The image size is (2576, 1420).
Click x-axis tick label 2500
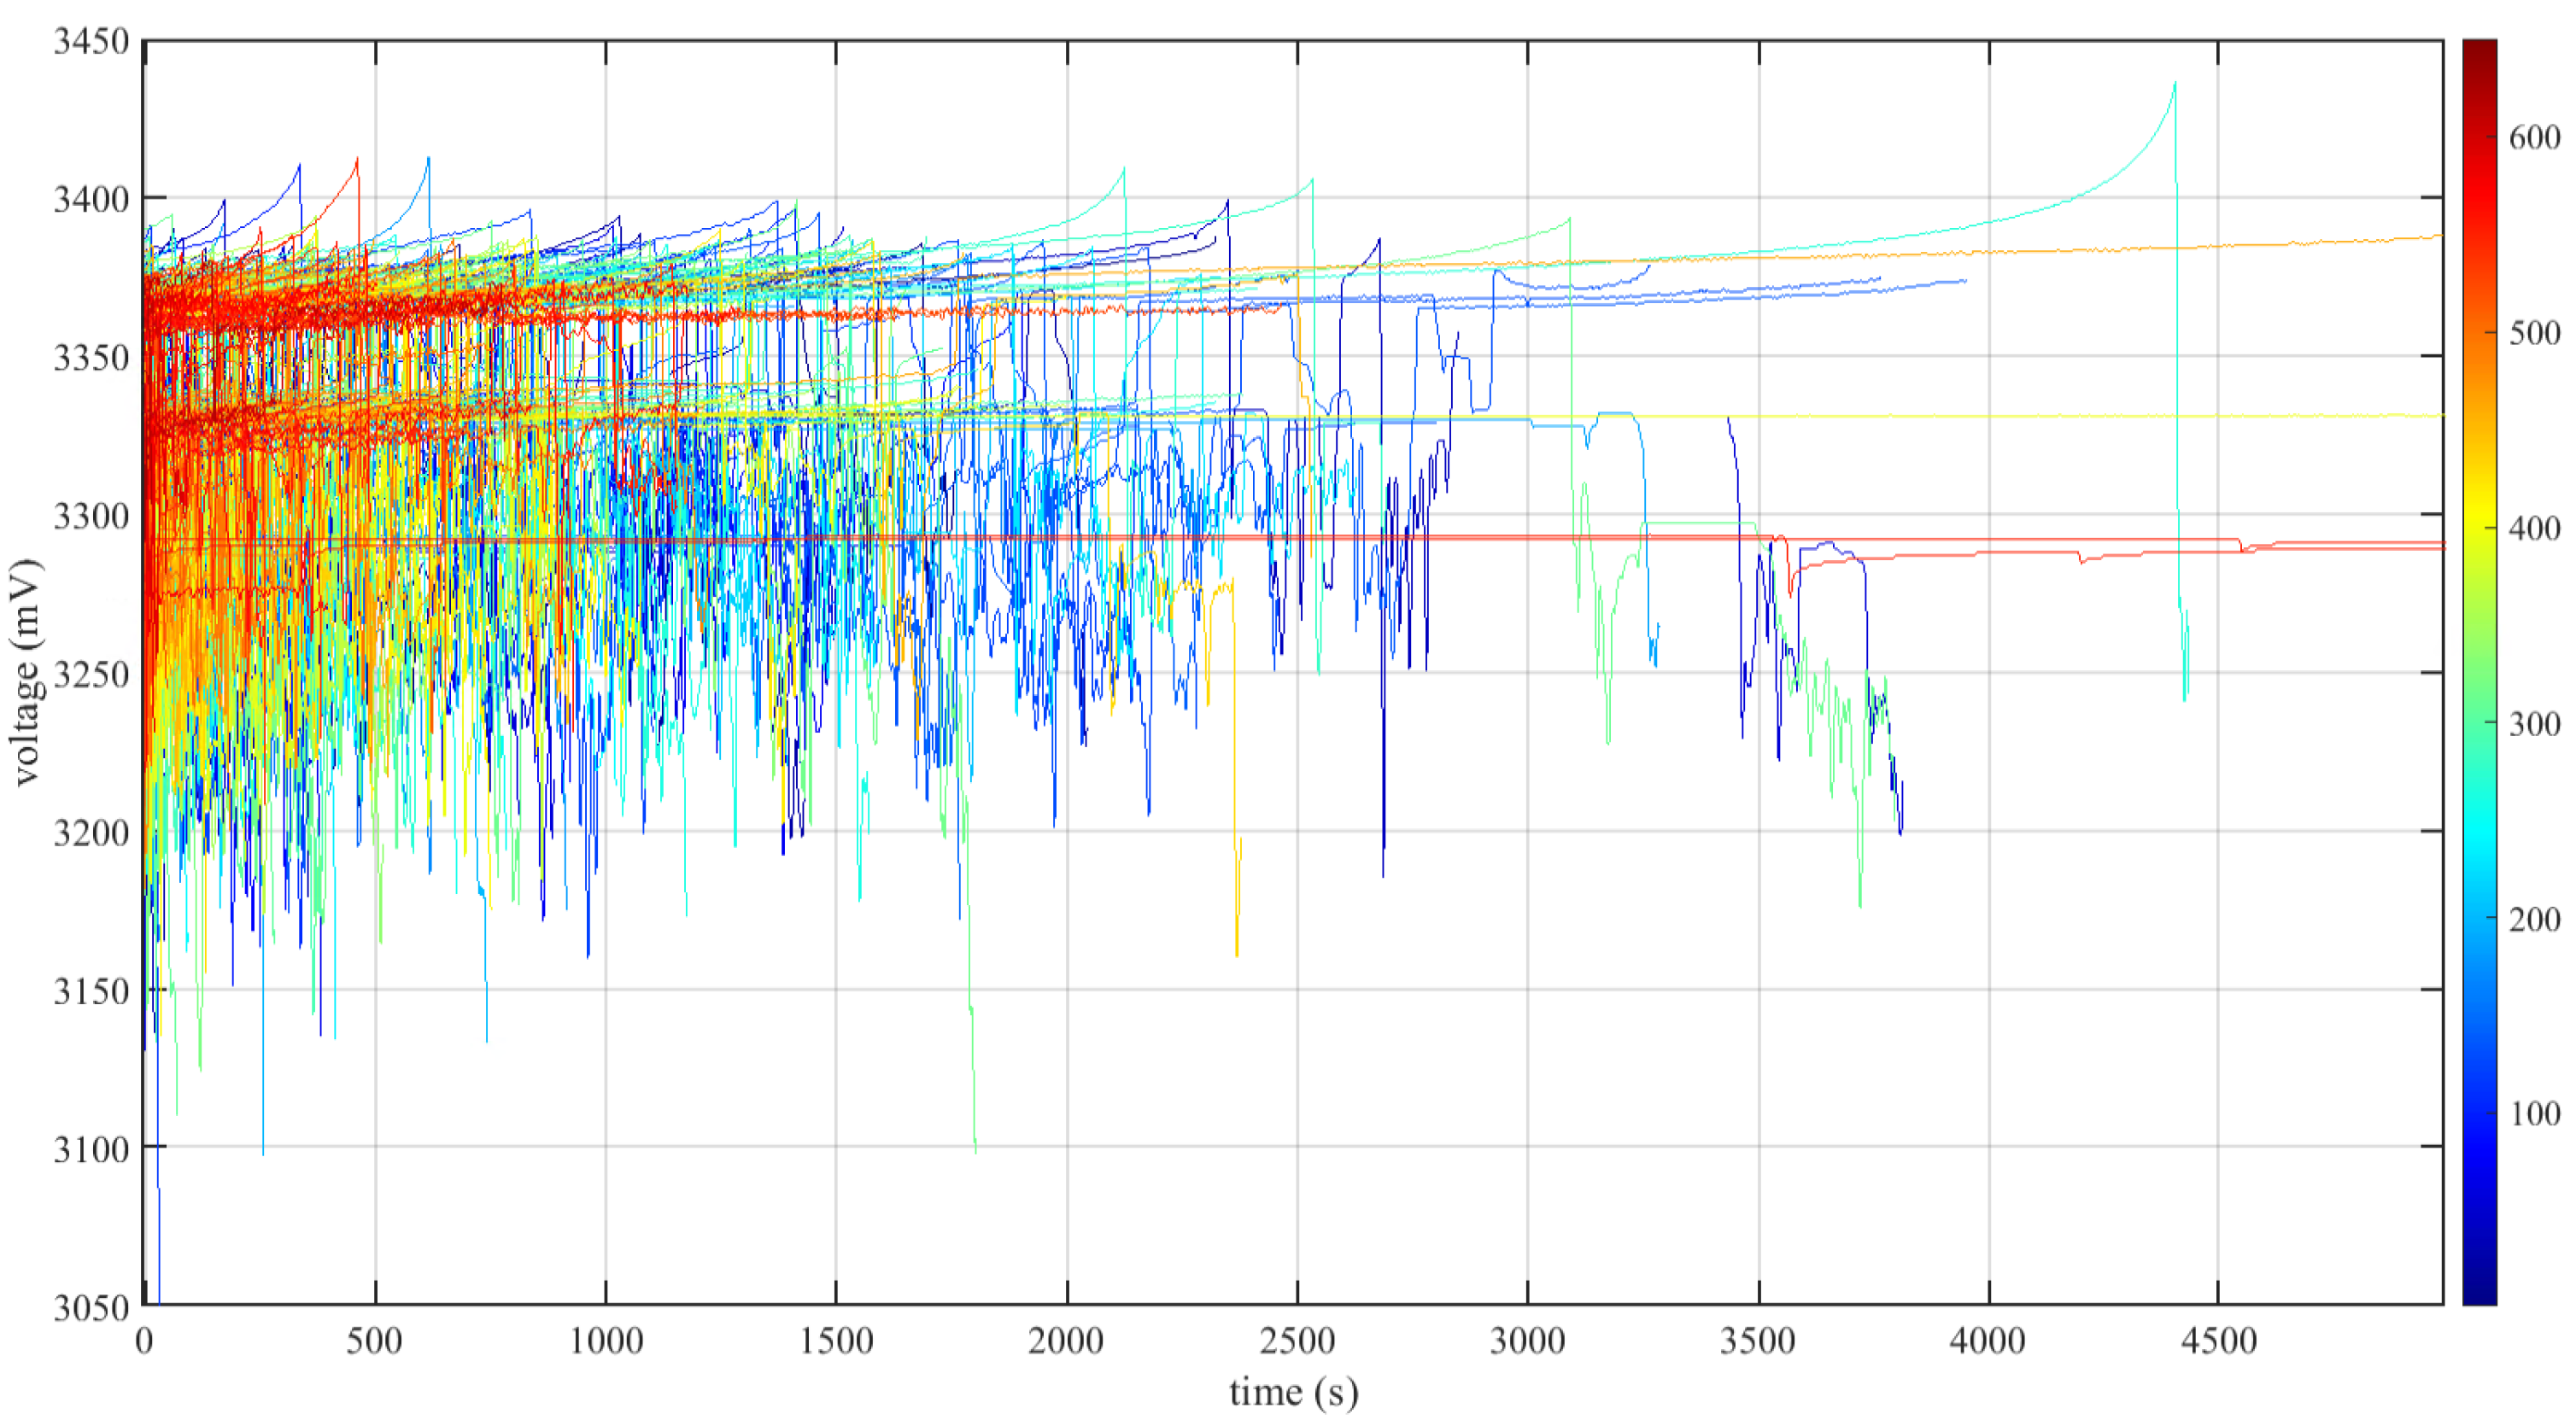point(1297,1341)
